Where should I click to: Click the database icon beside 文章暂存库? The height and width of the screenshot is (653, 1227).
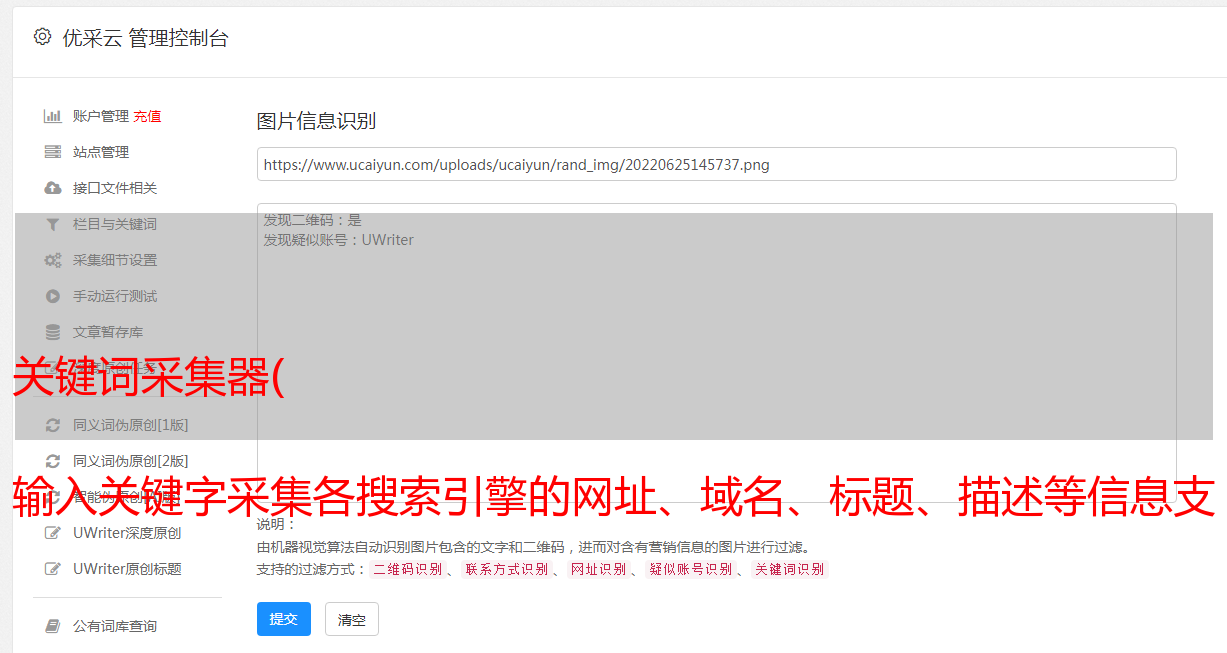point(53,332)
